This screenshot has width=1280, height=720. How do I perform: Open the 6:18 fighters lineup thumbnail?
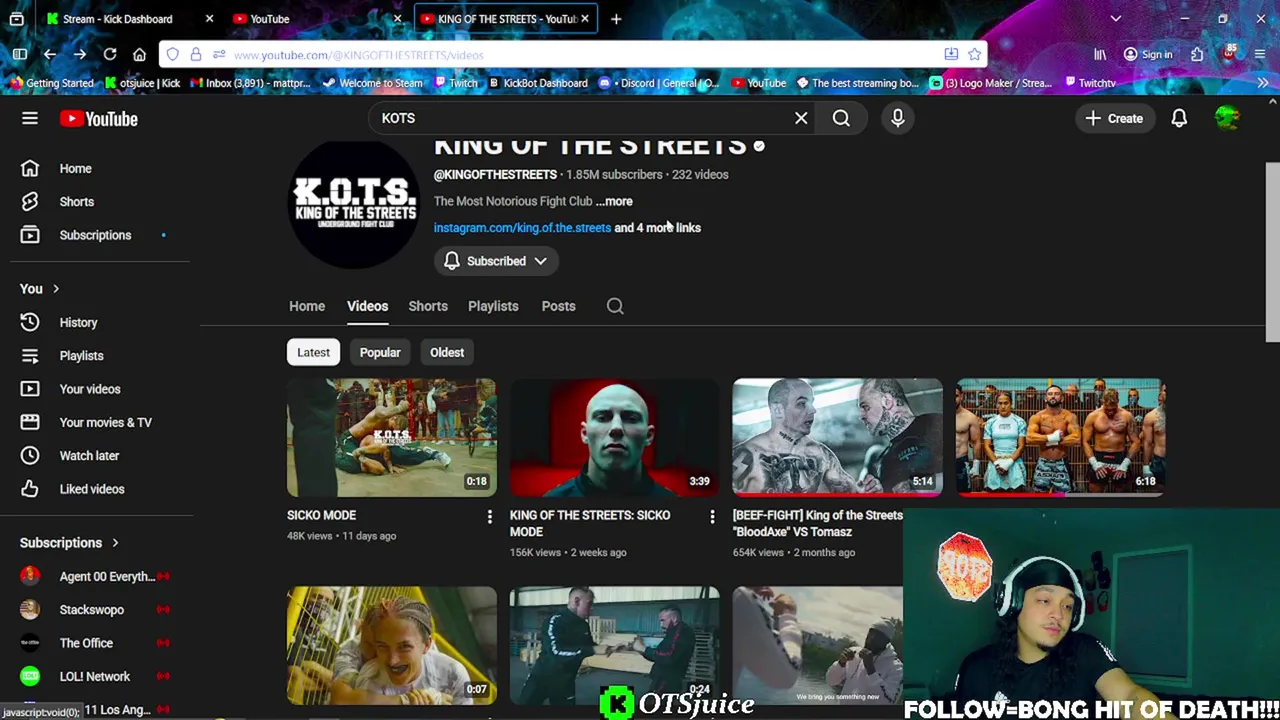click(1060, 437)
